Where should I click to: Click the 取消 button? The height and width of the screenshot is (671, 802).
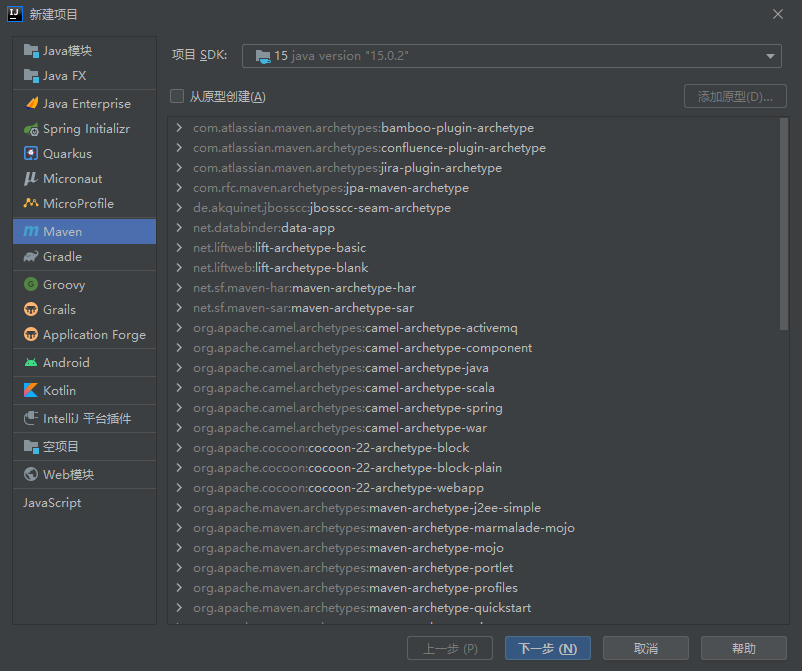[x=645, y=649]
